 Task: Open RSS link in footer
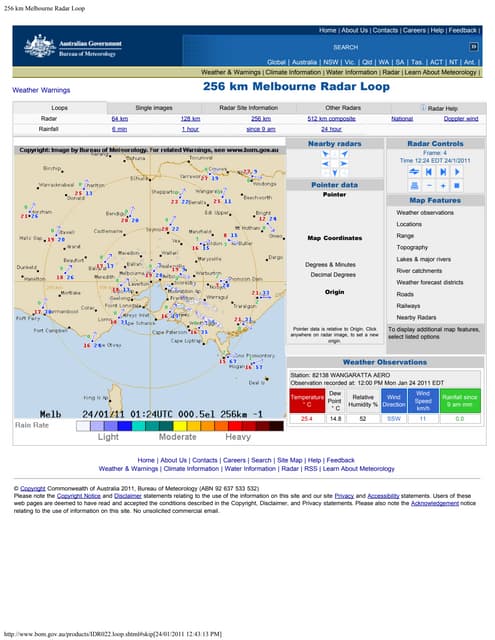(311, 469)
